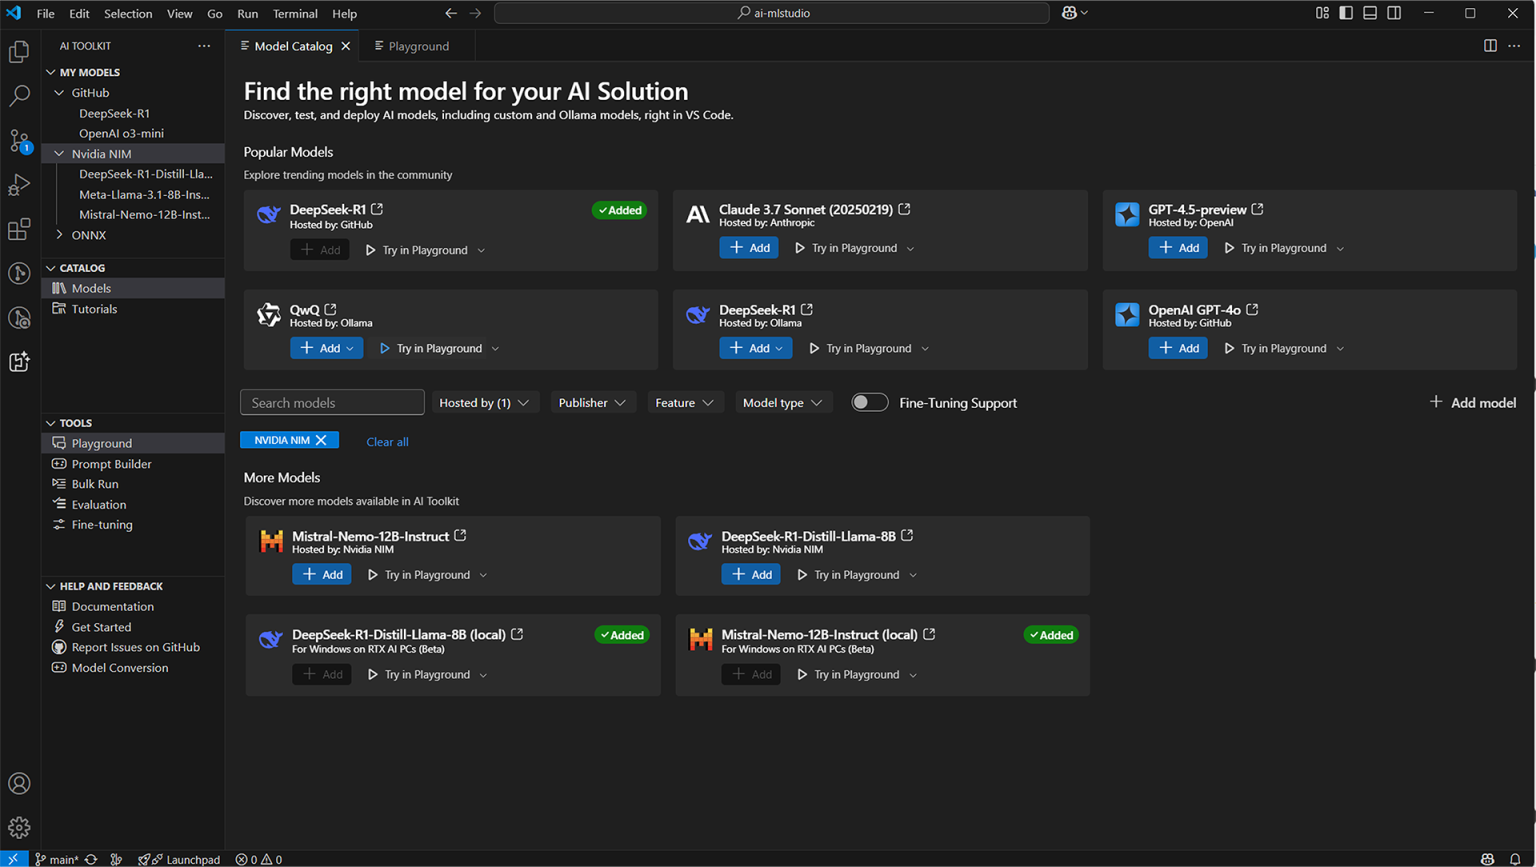This screenshot has height=867, width=1536.
Task: Open the Accounts icon
Action: pos(19,784)
